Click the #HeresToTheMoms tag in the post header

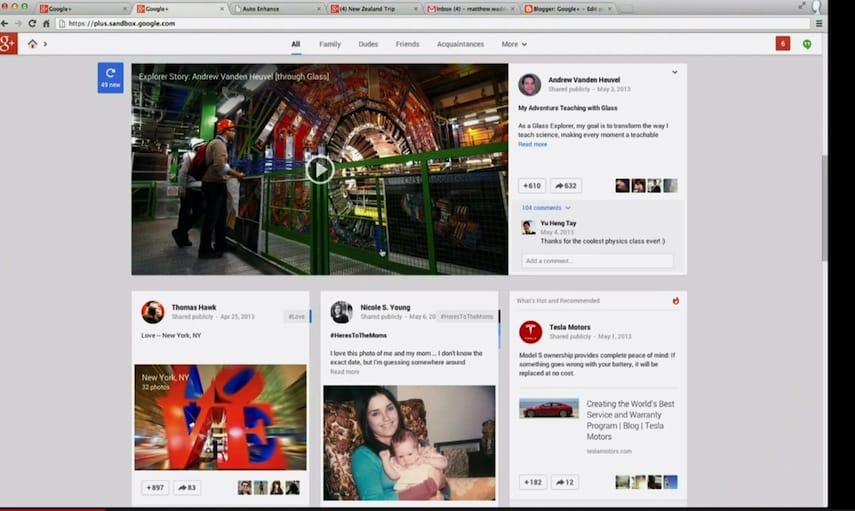467,316
